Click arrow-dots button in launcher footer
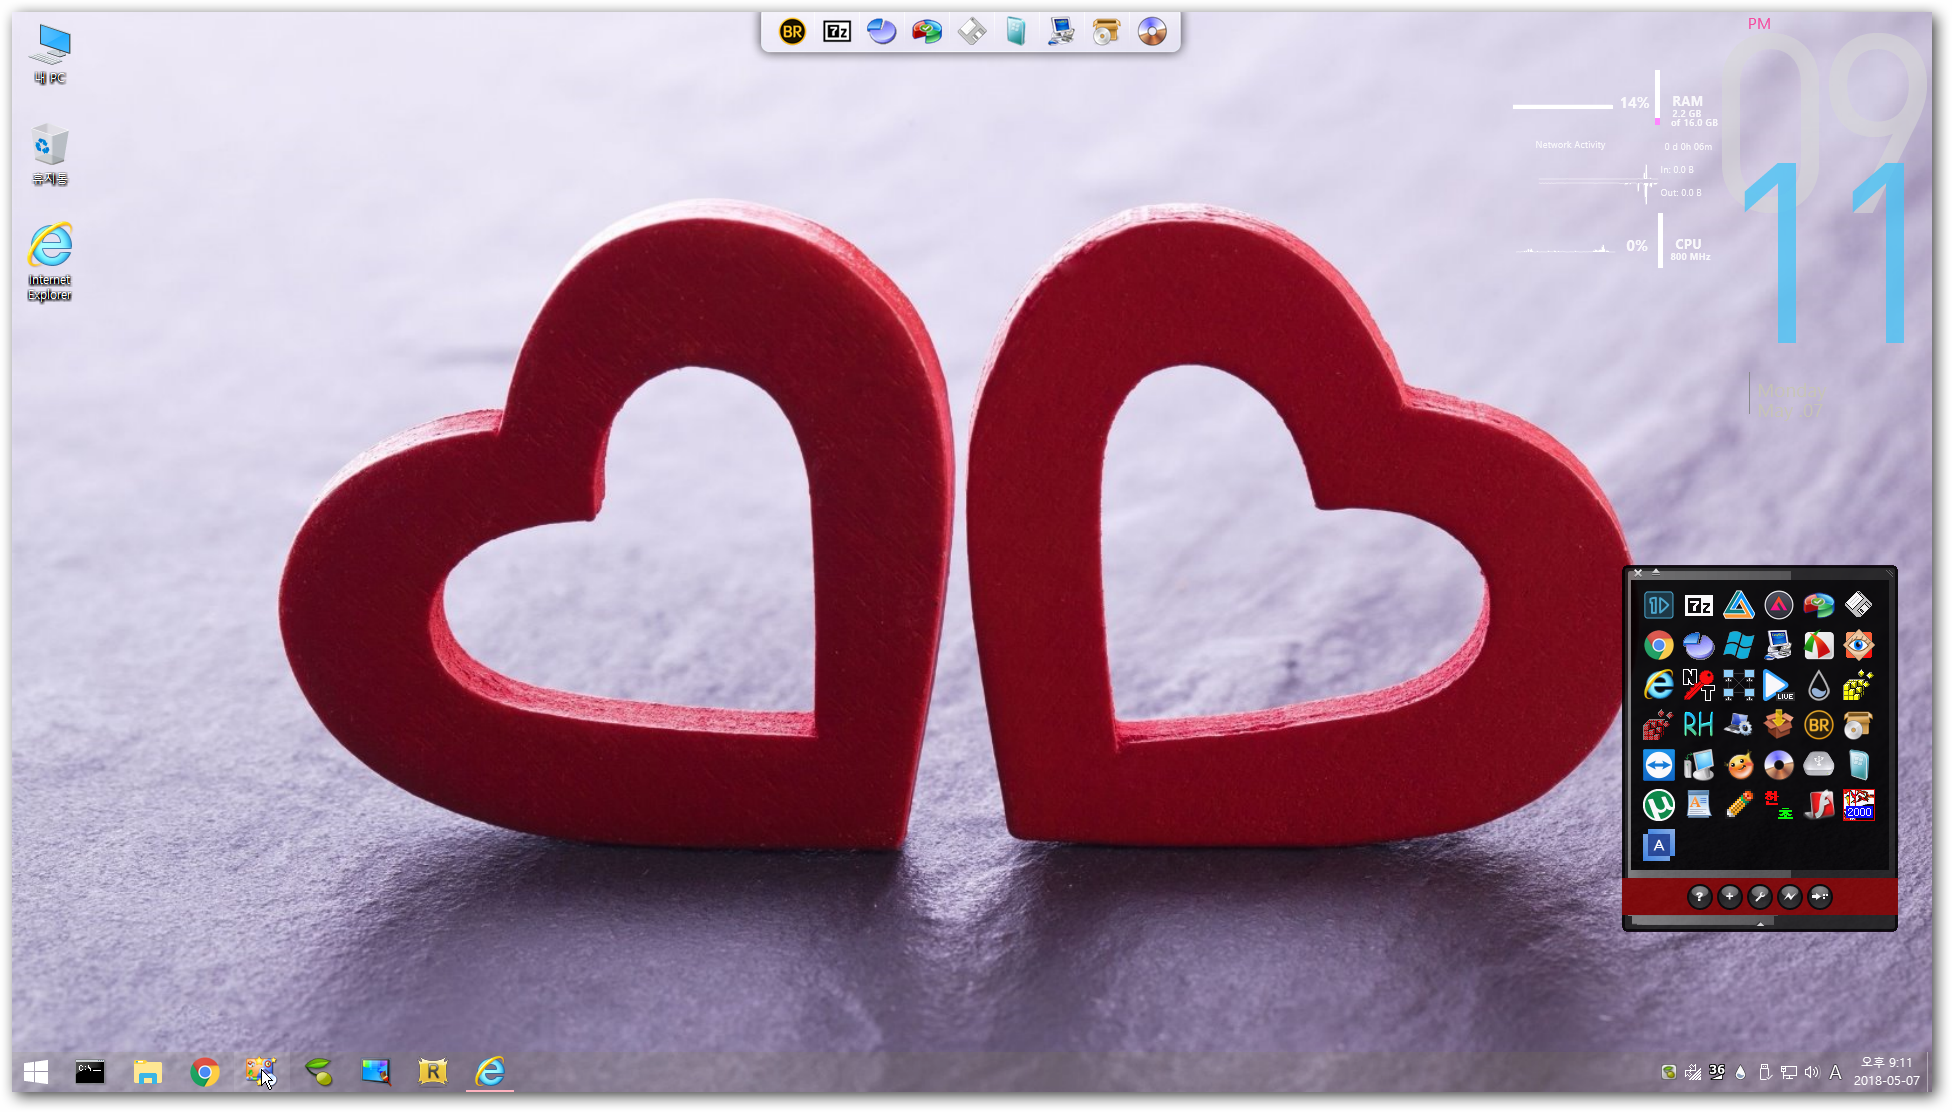 pos(1820,897)
